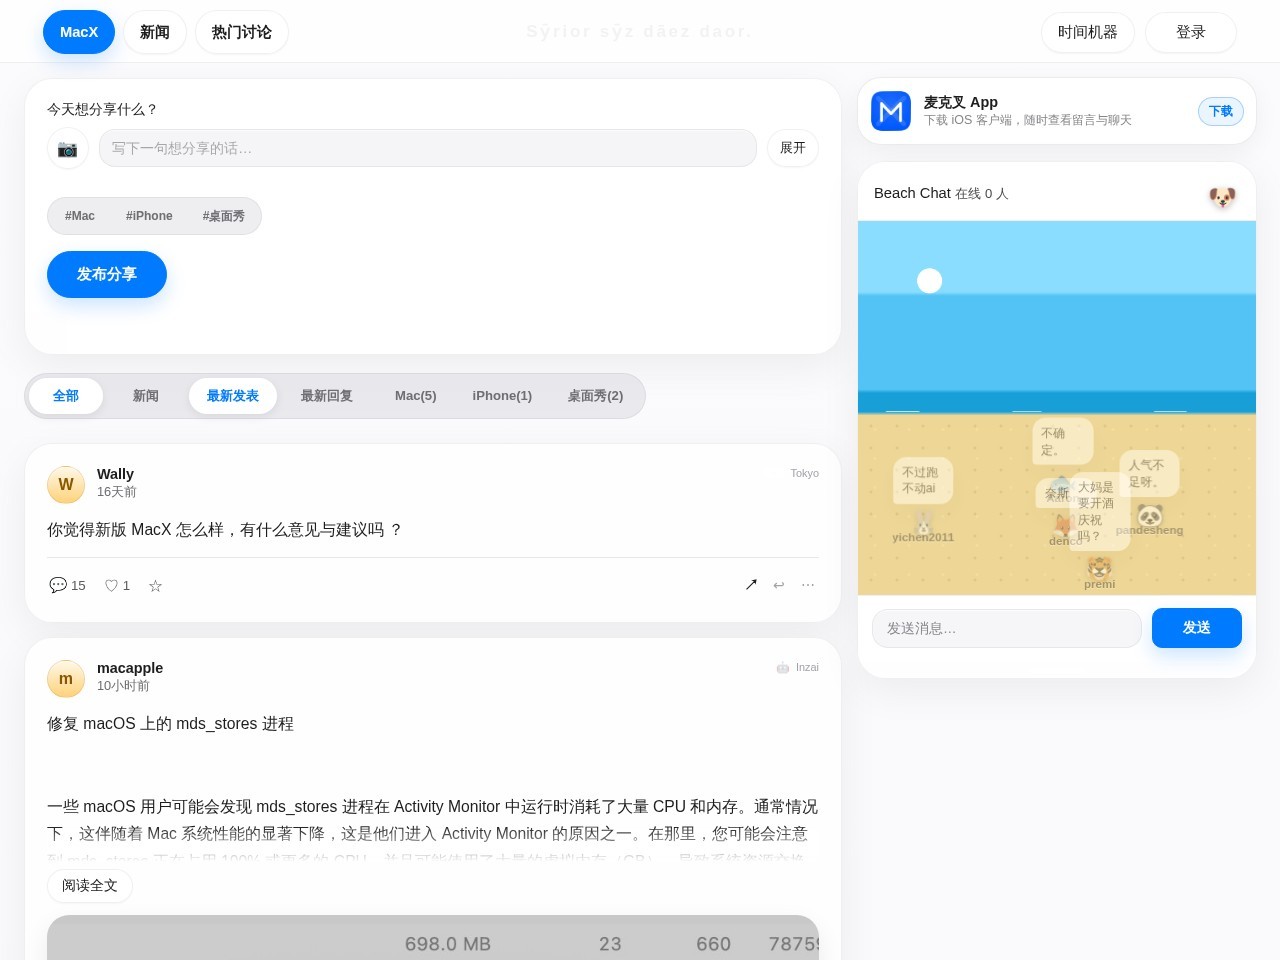The width and height of the screenshot is (1280, 960).
Task: Click macapple's avatar circle
Action: click(x=66, y=679)
